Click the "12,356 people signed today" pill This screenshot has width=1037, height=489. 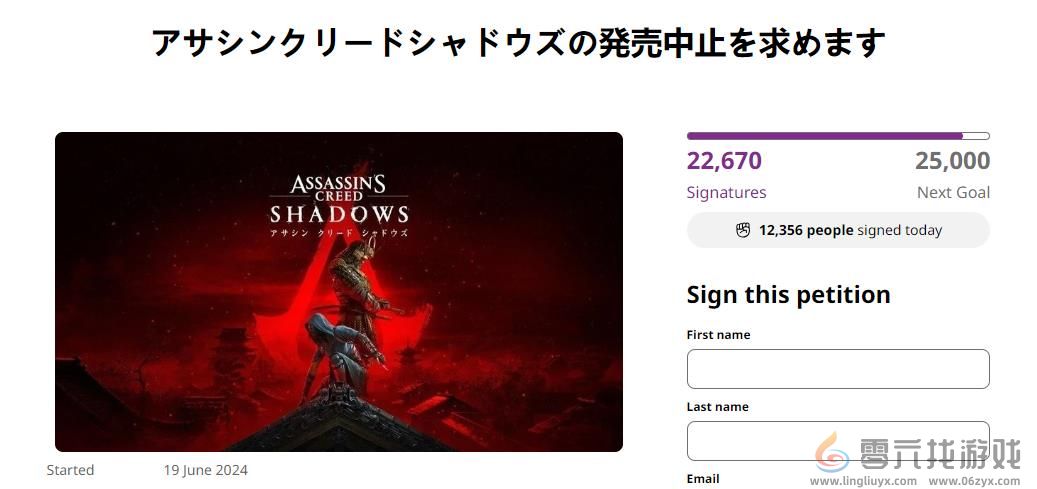[838, 230]
